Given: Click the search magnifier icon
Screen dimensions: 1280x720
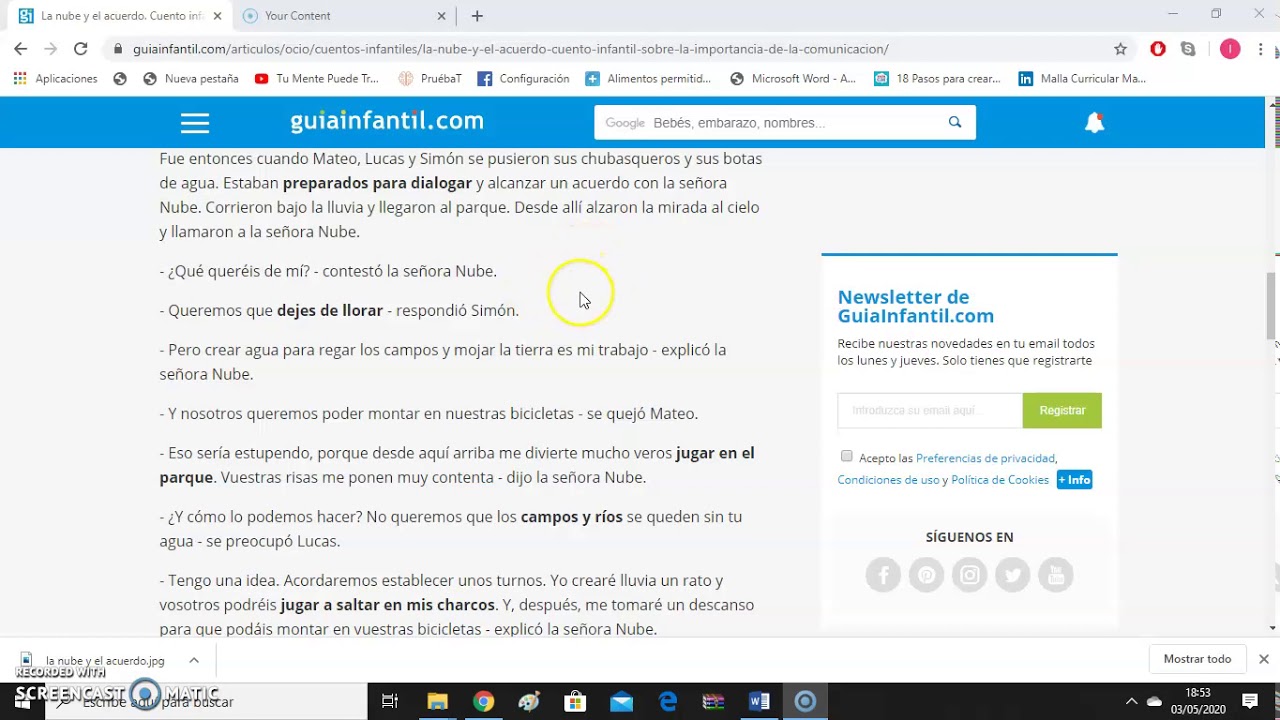Looking at the screenshot, I should click(x=955, y=122).
